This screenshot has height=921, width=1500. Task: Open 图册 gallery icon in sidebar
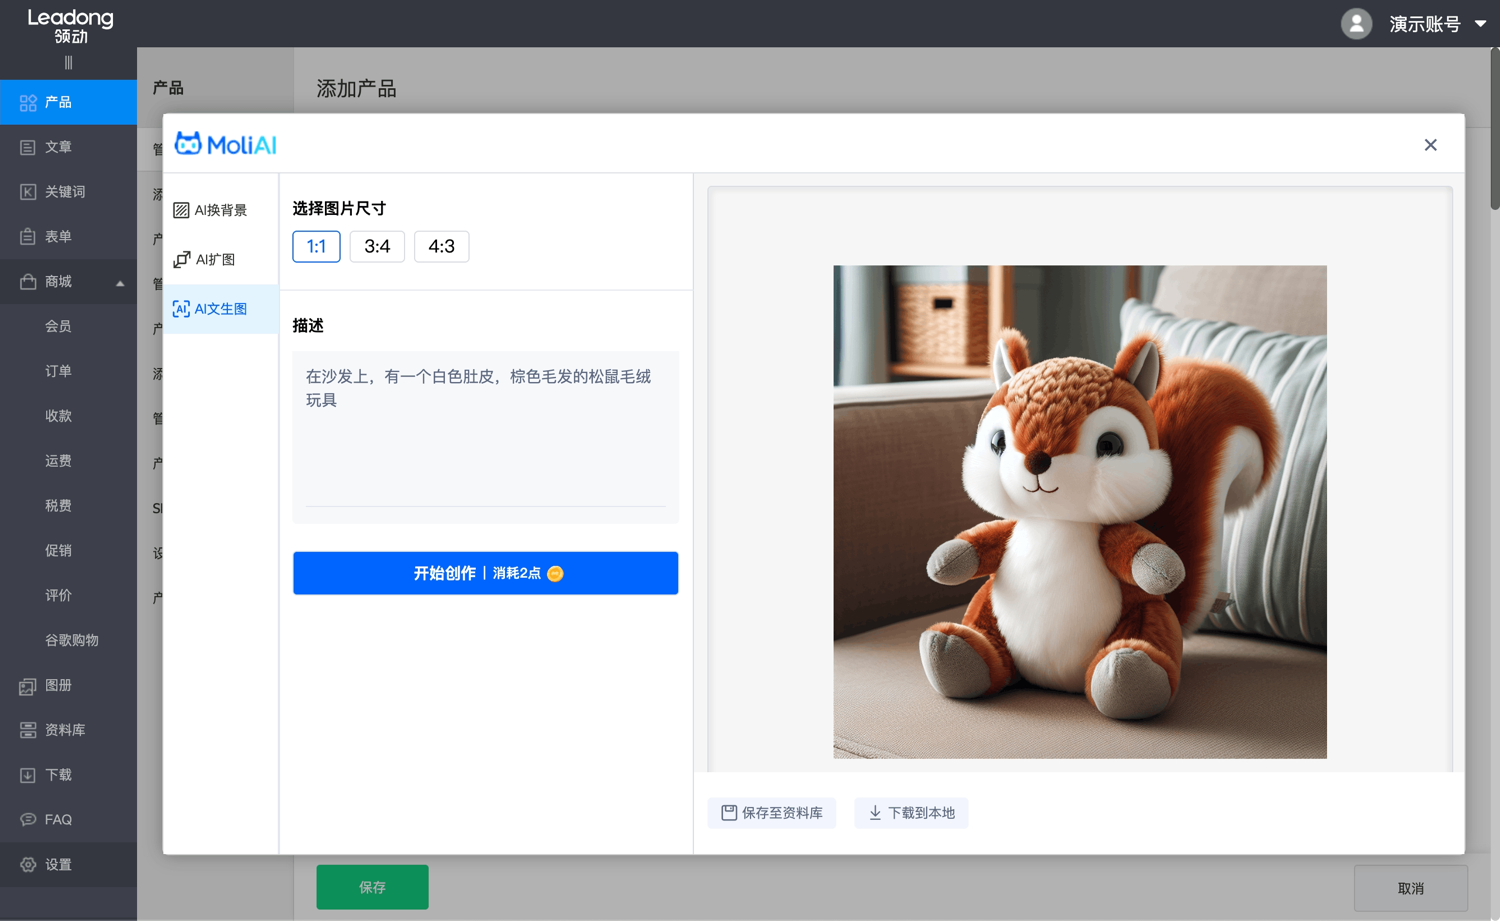point(28,686)
